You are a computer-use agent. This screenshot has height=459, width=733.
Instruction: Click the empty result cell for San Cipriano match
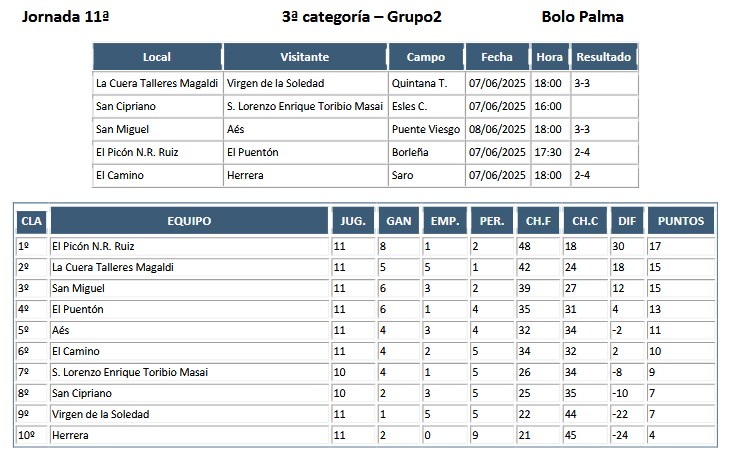(x=604, y=107)
